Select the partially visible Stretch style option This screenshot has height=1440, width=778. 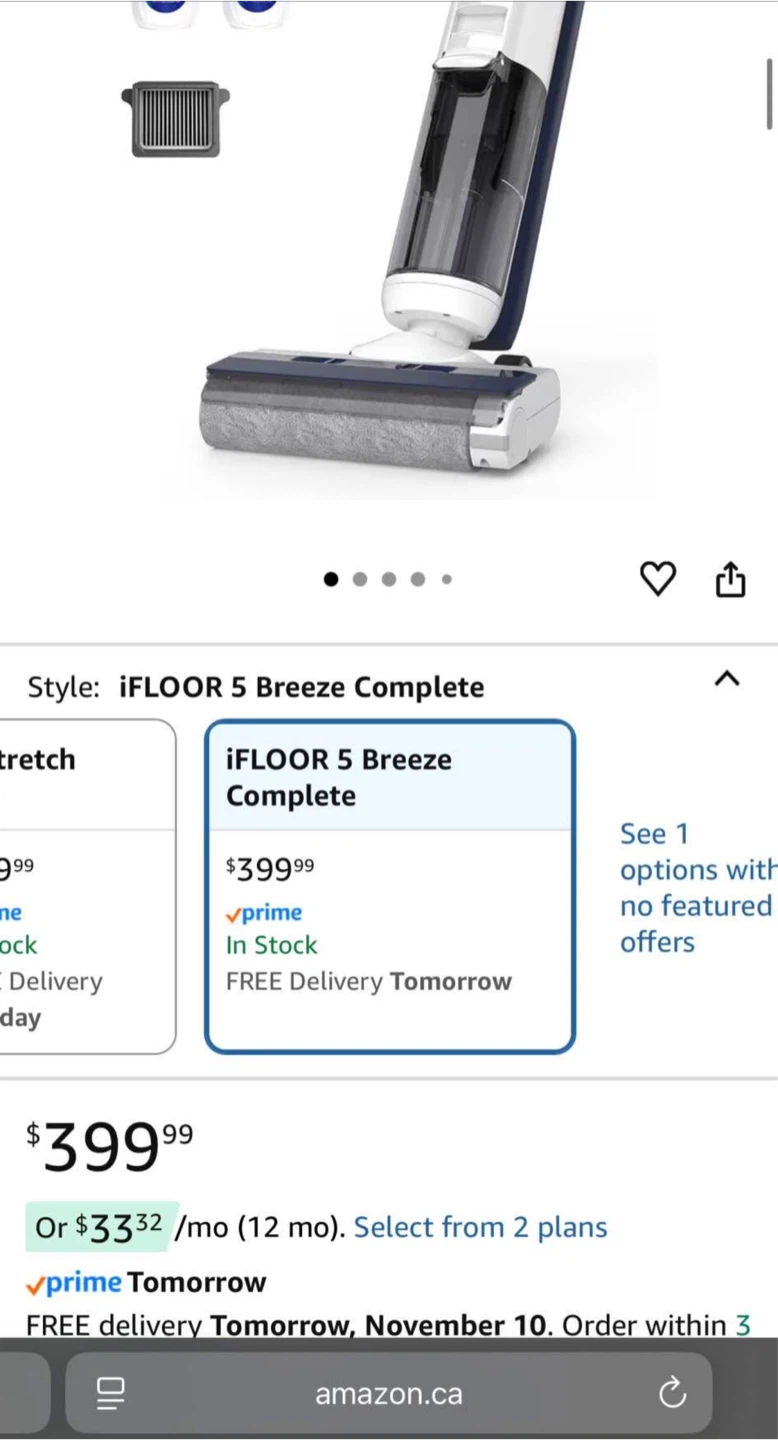pos(87,886)
